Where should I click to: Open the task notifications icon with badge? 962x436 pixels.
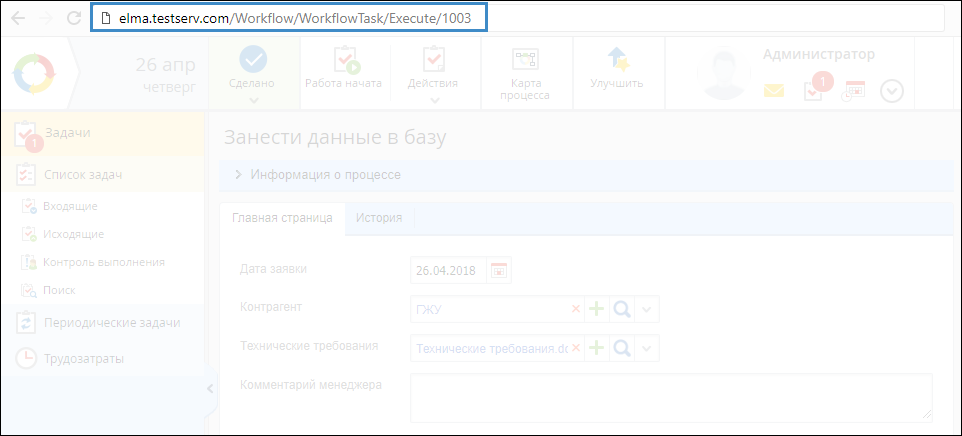coord(814,89)
